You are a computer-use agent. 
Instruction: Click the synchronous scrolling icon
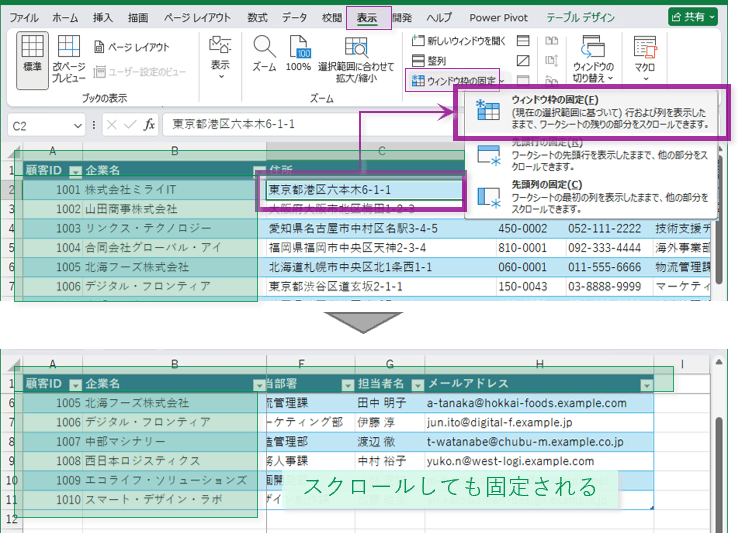[552, 61]
